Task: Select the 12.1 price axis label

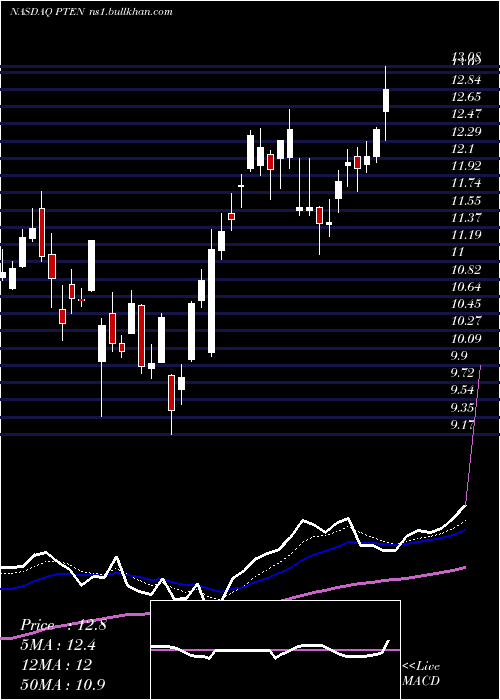Action: pos(462,149)
